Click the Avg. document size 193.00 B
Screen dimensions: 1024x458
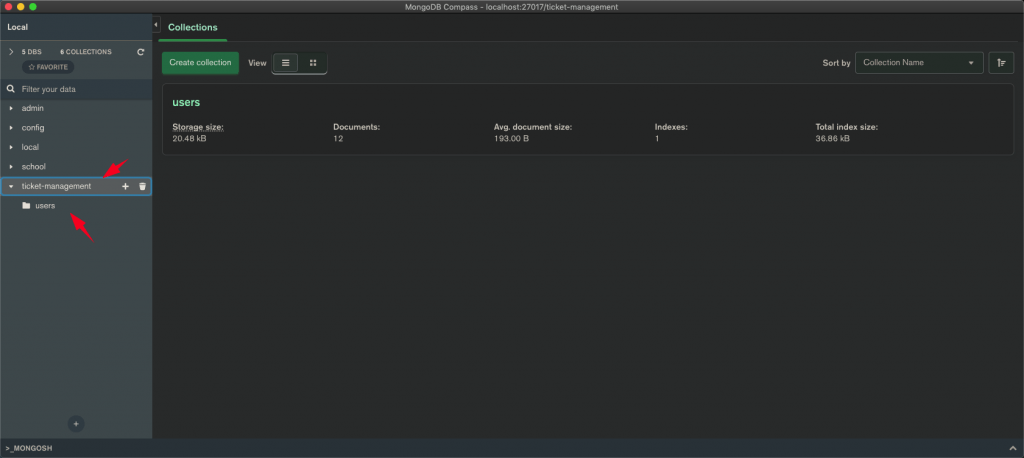tap(511, 139)
